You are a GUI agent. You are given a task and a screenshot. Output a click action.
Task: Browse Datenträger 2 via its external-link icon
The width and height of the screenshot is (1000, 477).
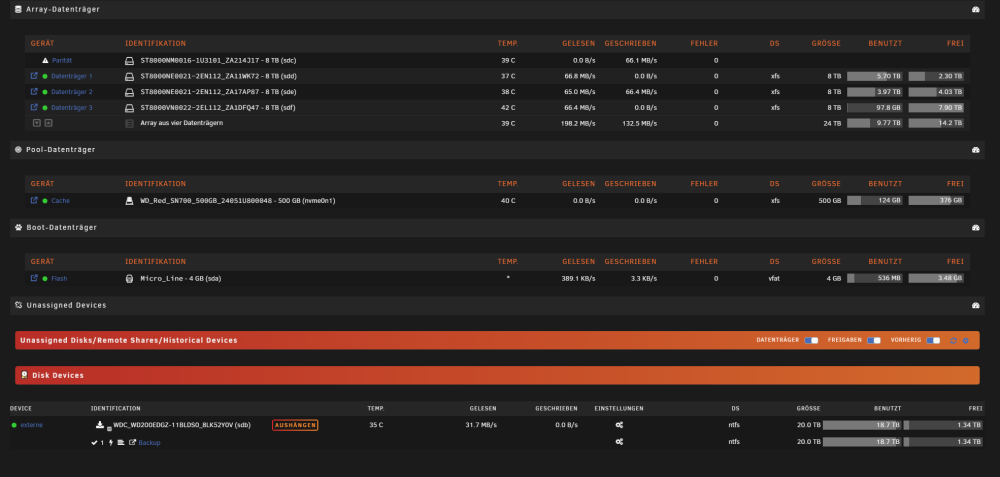click(x=34, y=92)
